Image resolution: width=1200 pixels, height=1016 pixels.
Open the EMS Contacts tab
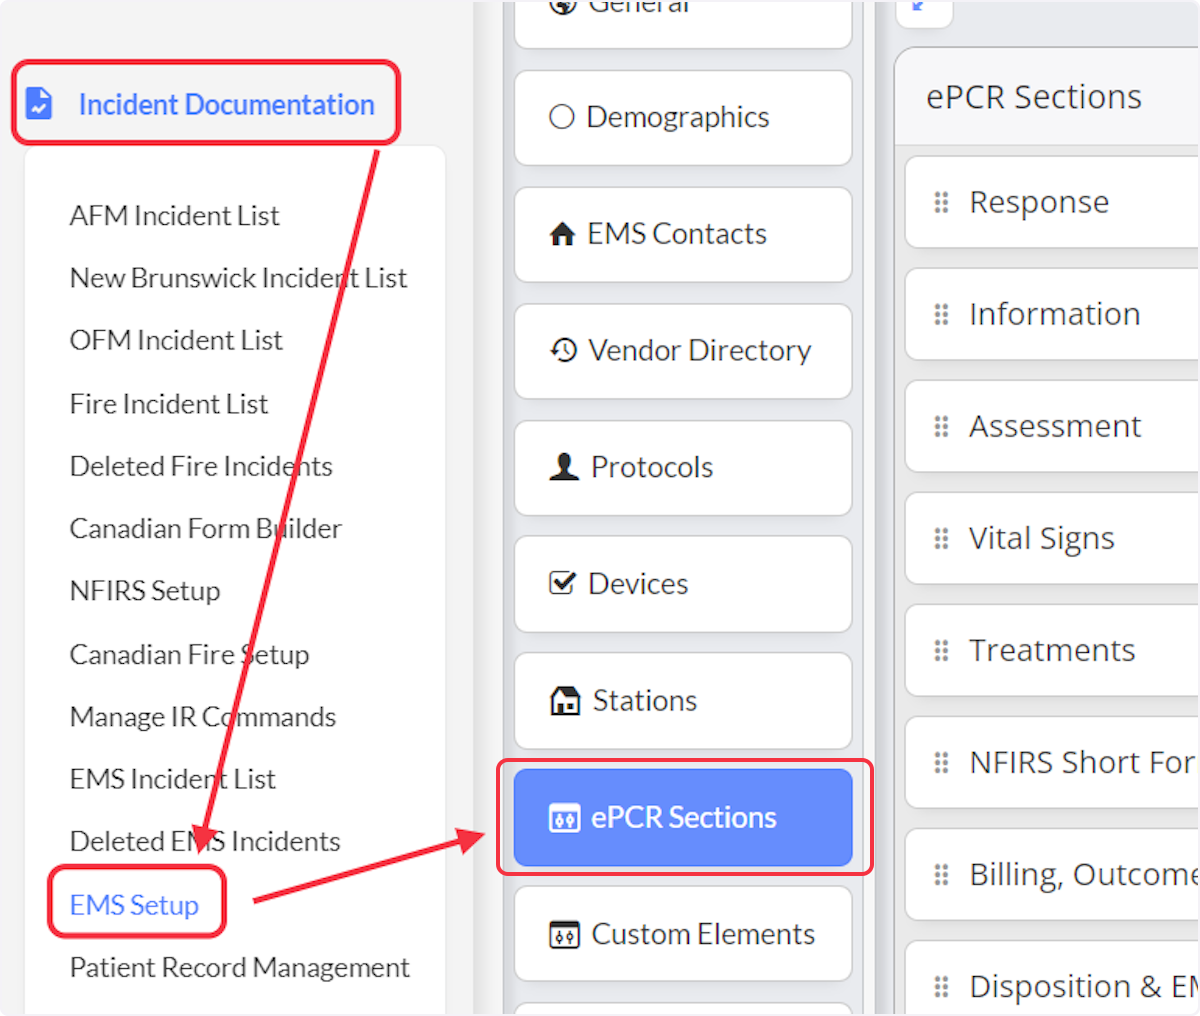[x=683, y=234]
